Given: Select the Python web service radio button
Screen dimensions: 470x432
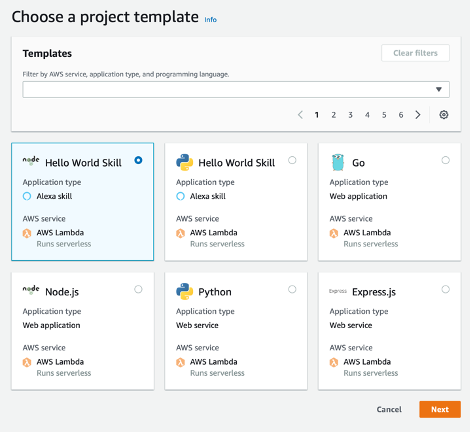Looking at the screenshot, I should coord(292,289).
